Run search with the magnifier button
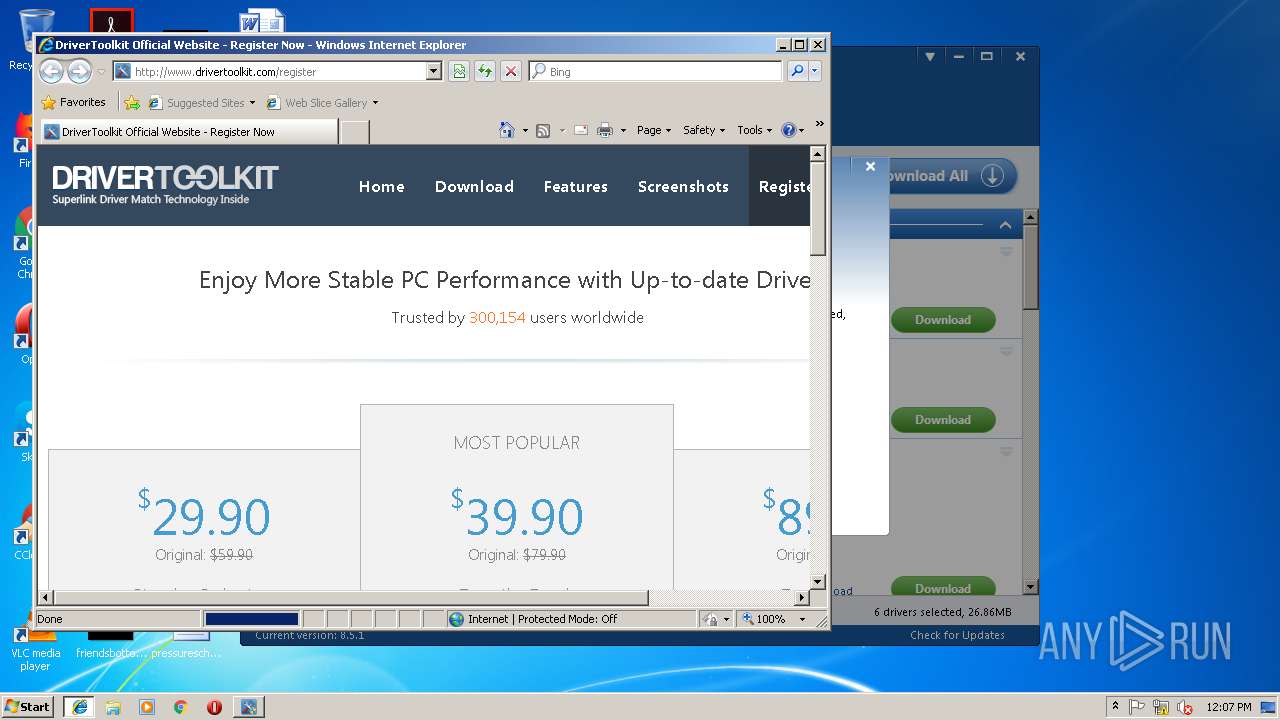This screenshot has height=720, width=1280. pyautogui.click(x=797, y=71)
